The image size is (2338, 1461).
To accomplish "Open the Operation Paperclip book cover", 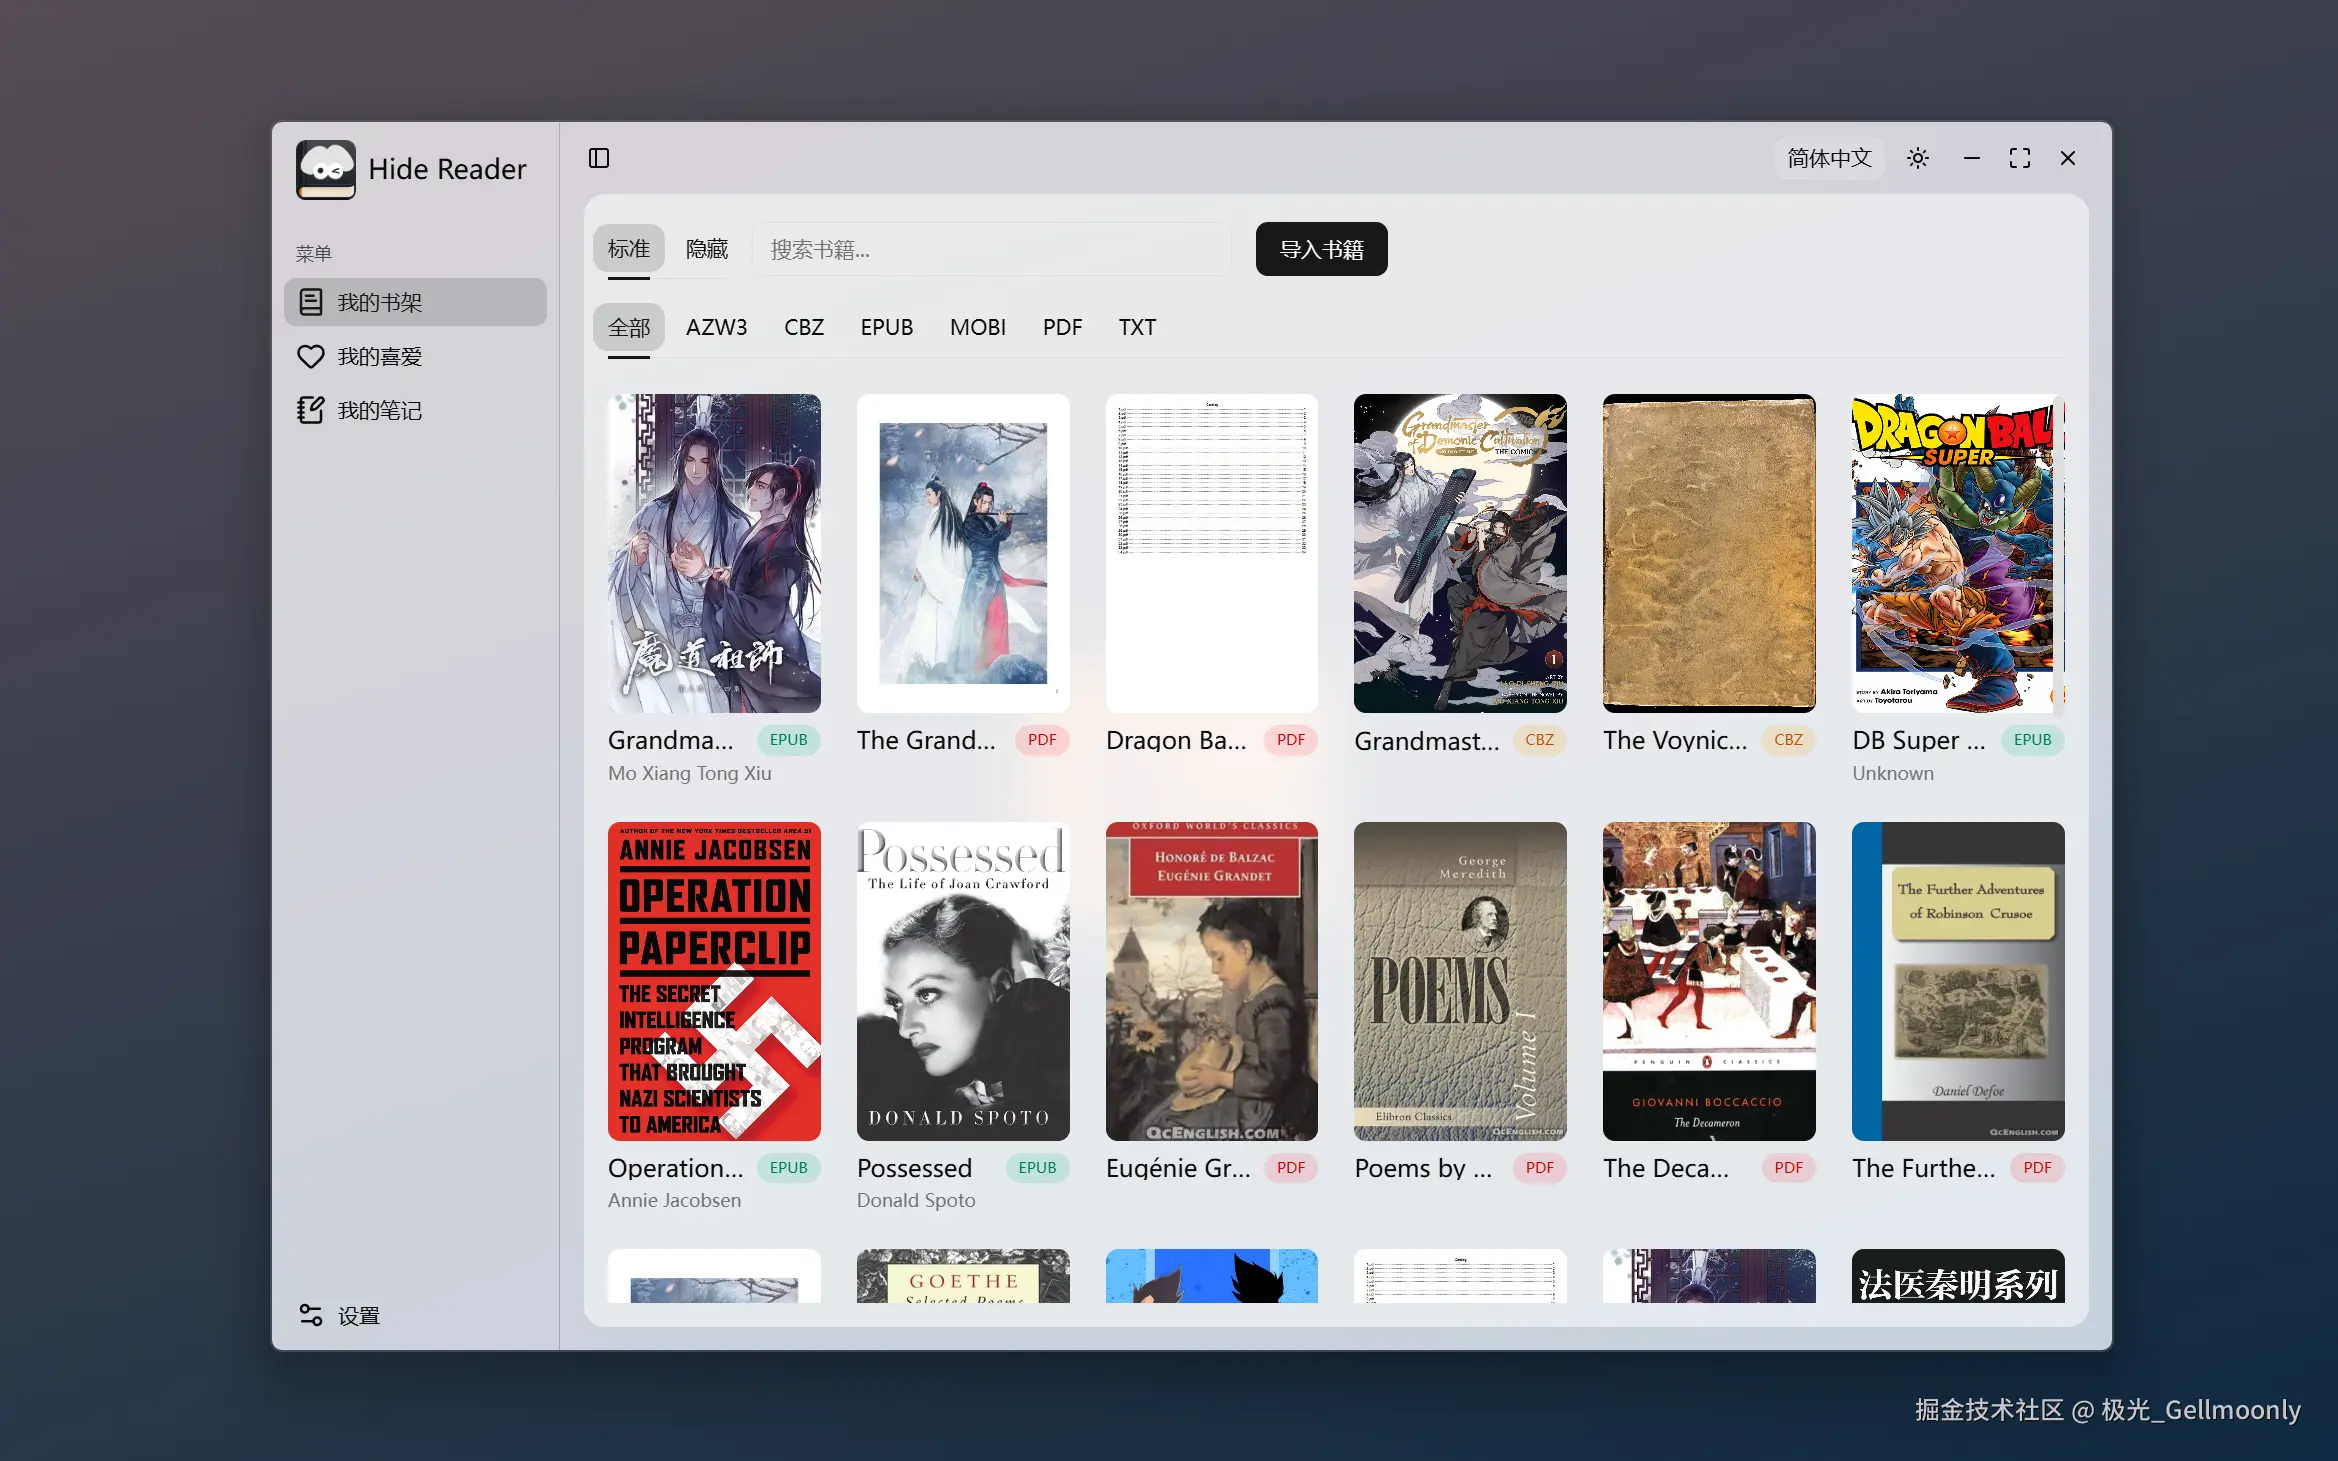I will point(714,981).
